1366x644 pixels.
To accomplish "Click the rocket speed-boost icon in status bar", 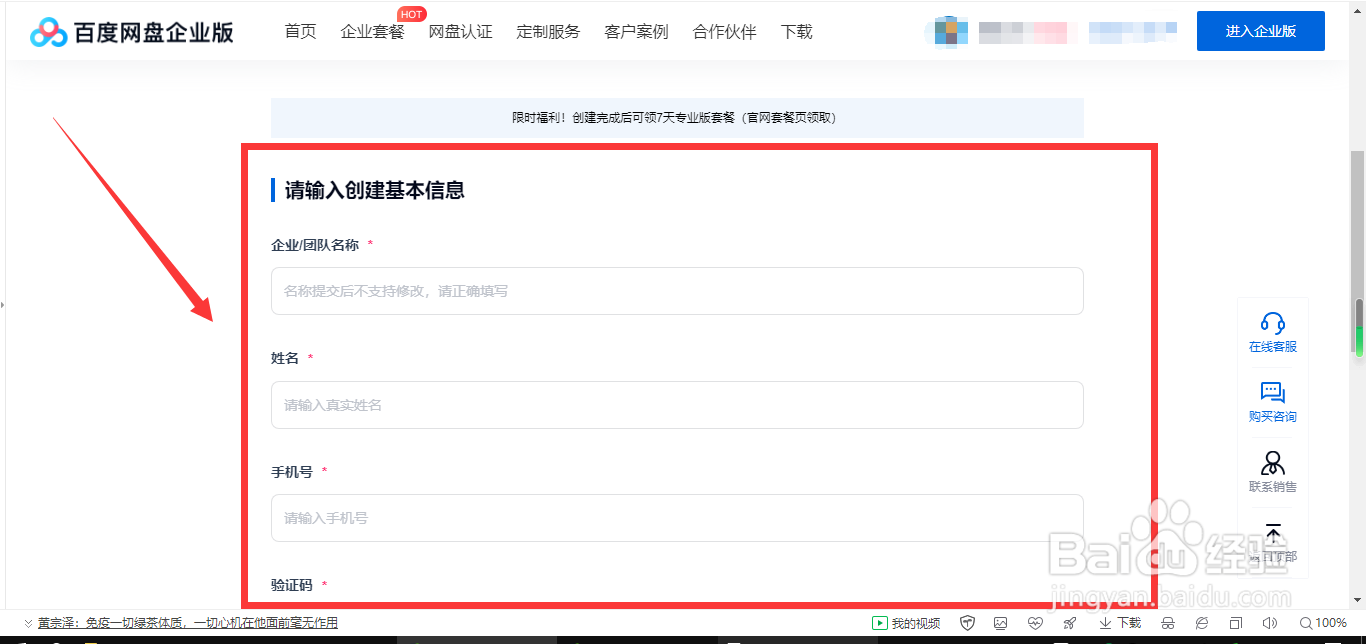I will pos(1069,622).
